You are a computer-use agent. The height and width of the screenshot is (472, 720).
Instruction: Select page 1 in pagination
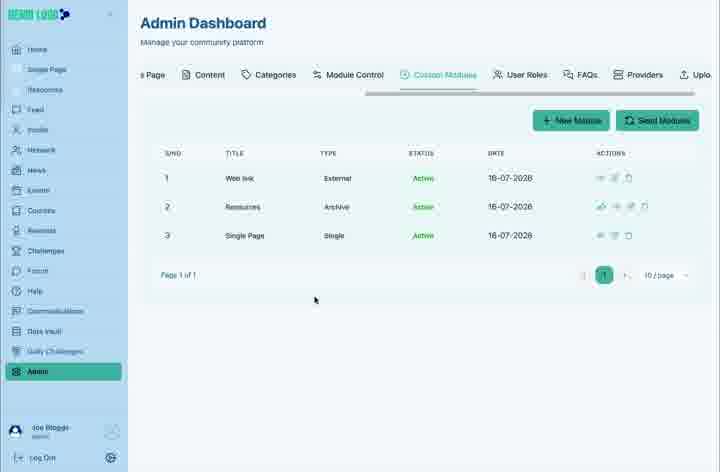(x=604, y=275)
